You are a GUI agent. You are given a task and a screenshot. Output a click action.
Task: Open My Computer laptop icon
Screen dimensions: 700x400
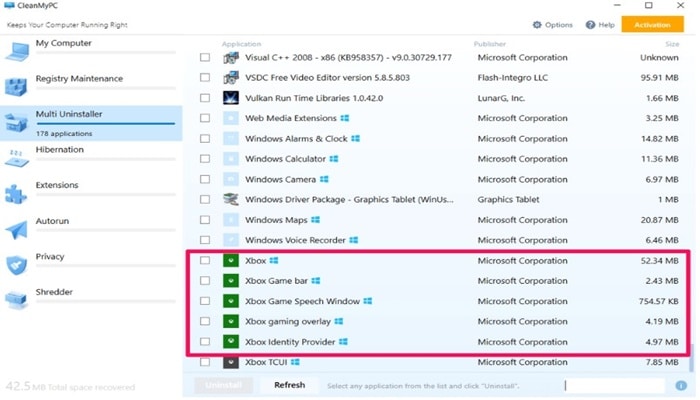(x=17, y=52)
